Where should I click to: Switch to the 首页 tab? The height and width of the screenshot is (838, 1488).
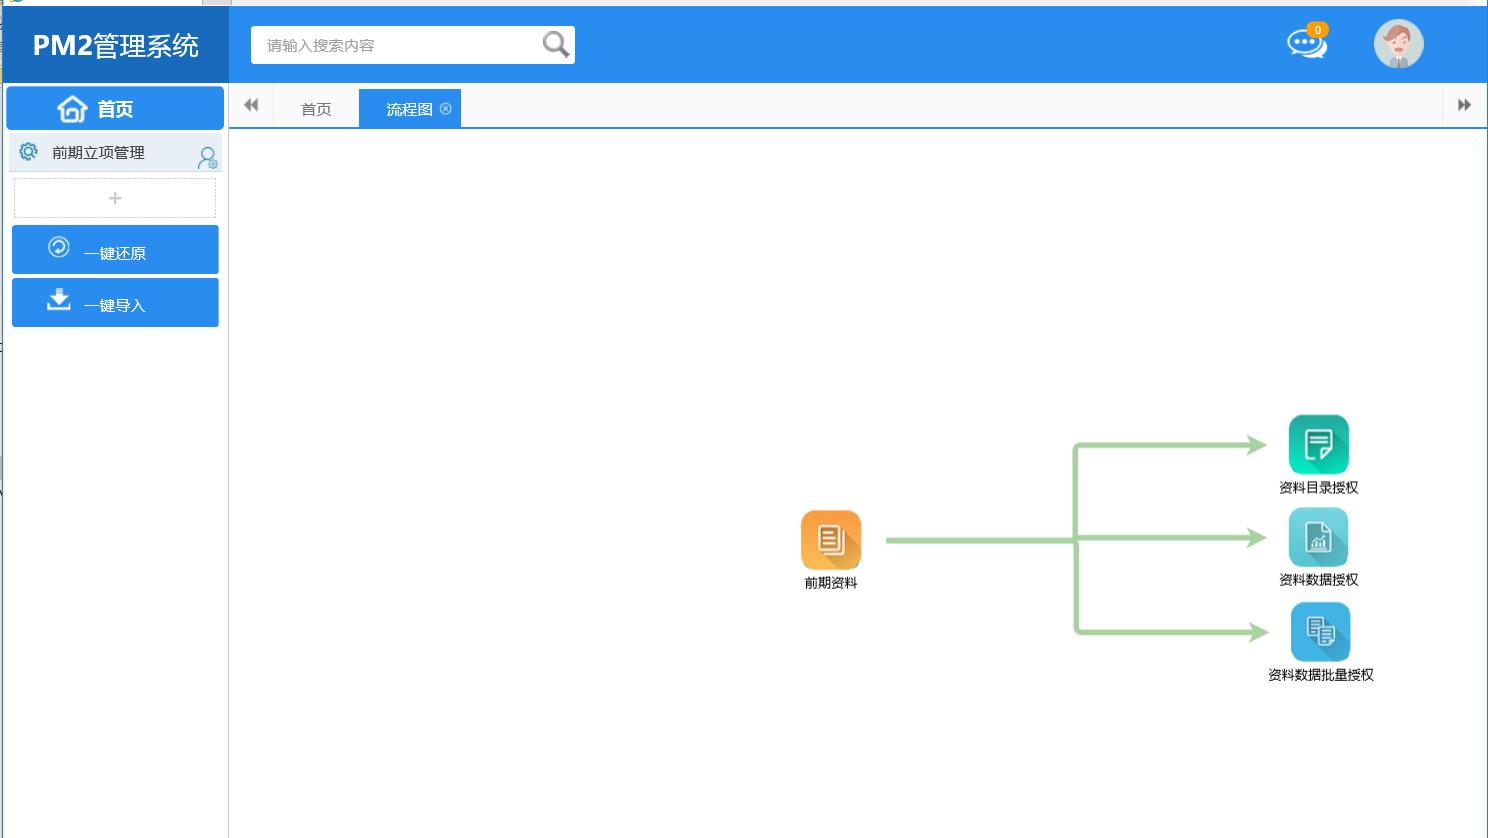point(316,109)
